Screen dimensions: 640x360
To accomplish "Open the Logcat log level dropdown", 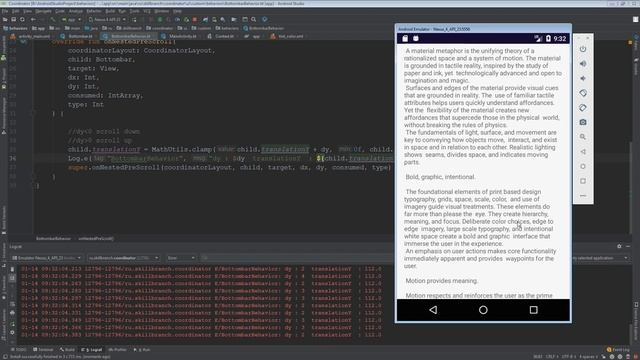I will (x=181, y=258).
